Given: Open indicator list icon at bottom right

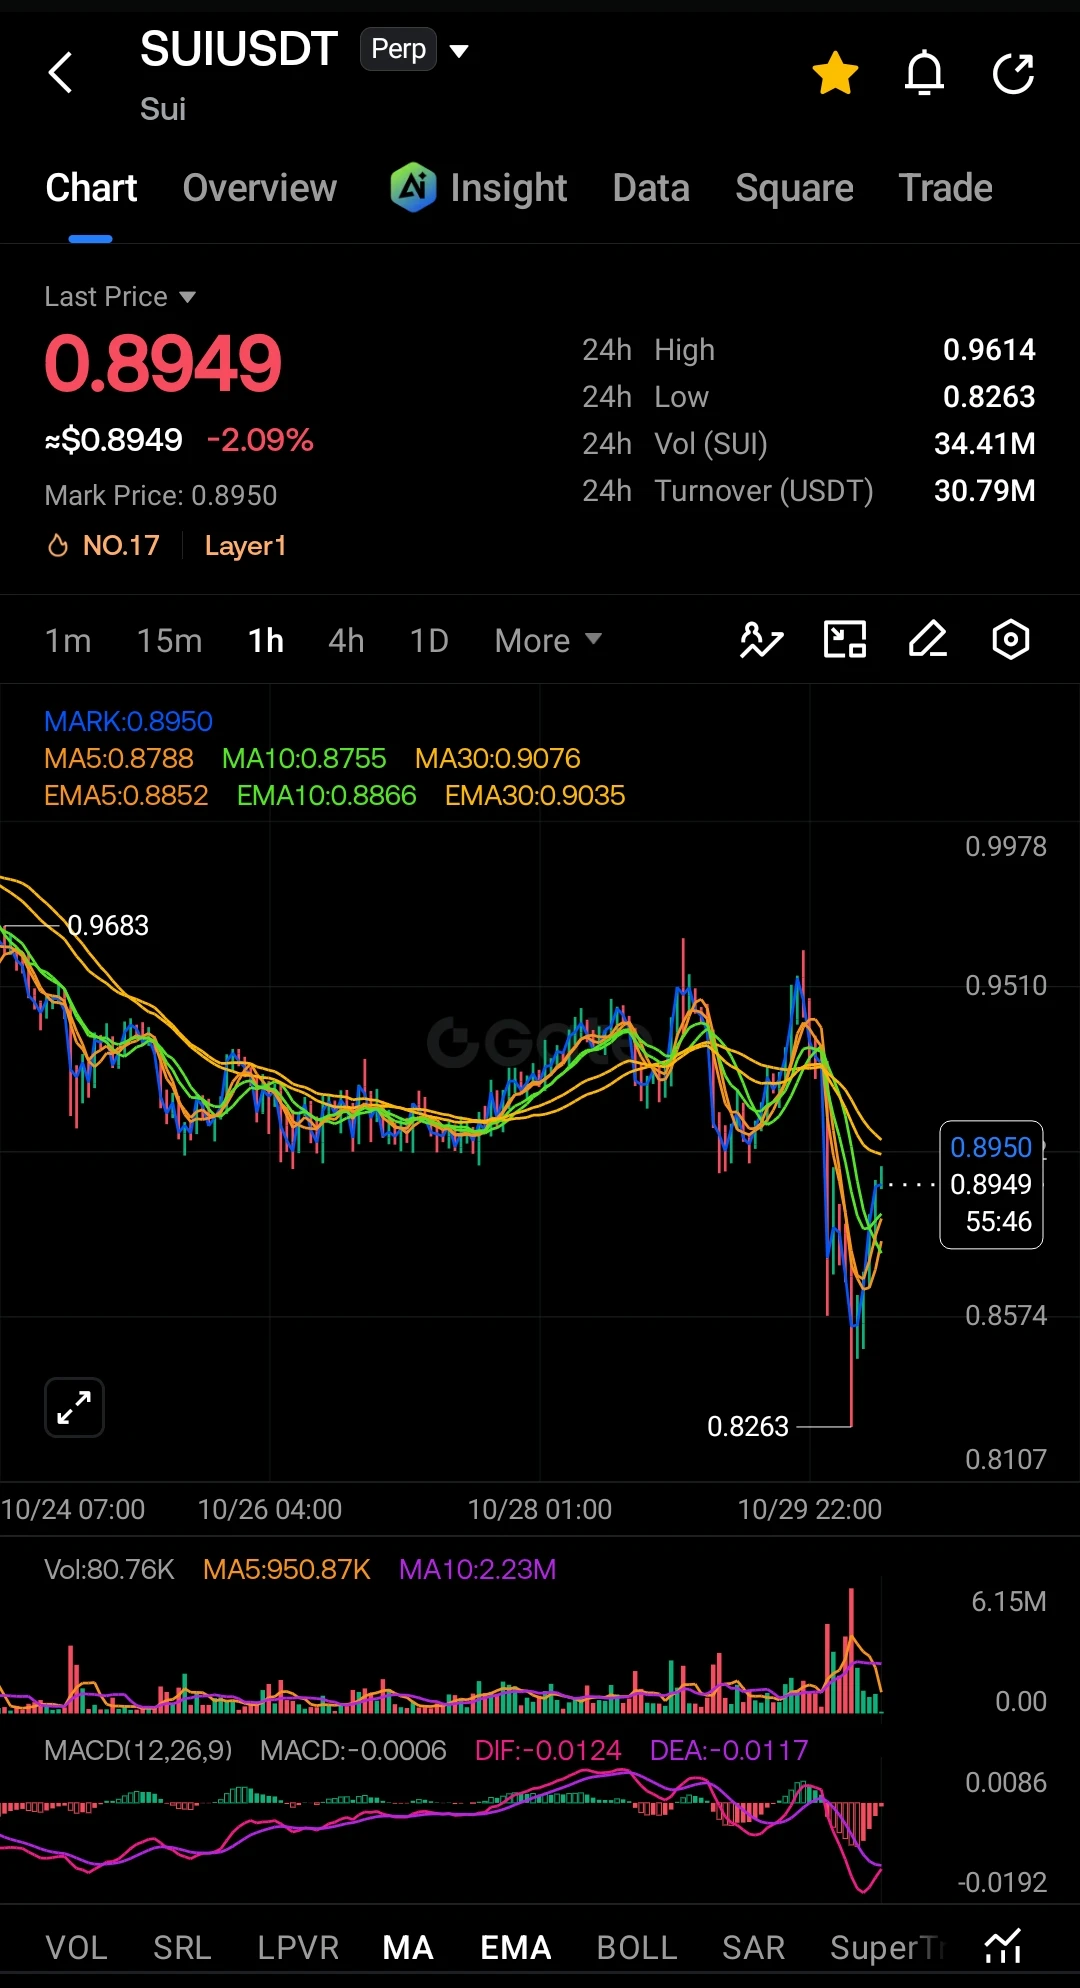Looking at the screenshot, I should pos(1003,1946).
